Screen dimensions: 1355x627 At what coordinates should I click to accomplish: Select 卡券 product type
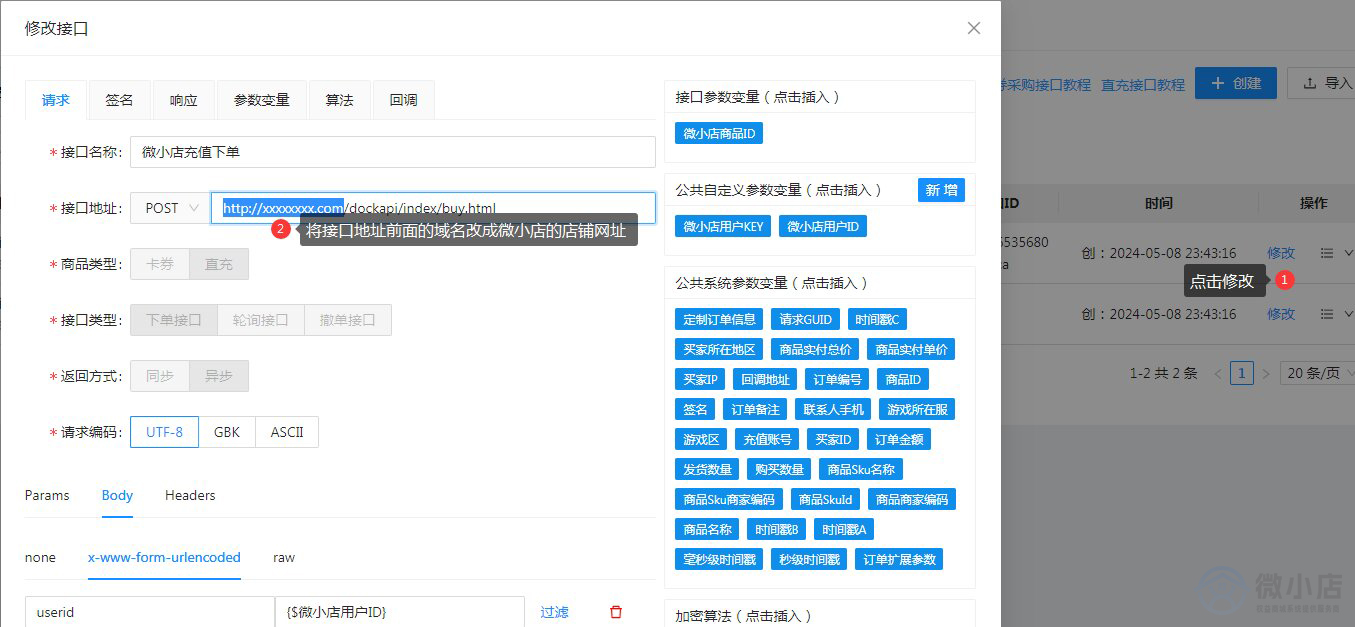(x=160, y=264)
